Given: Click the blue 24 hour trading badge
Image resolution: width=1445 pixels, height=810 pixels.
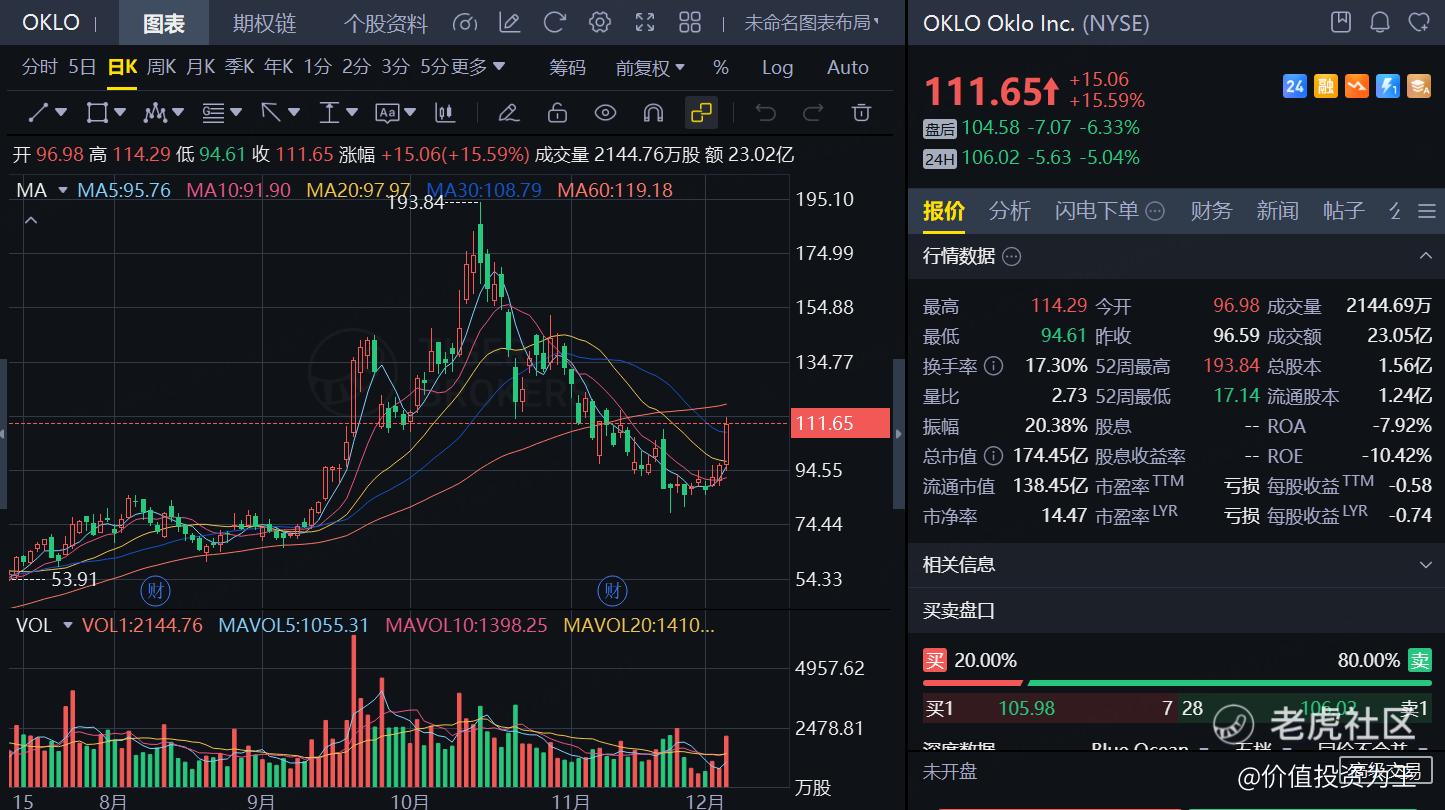Looking at the screenshot, I should (1295, 87).
